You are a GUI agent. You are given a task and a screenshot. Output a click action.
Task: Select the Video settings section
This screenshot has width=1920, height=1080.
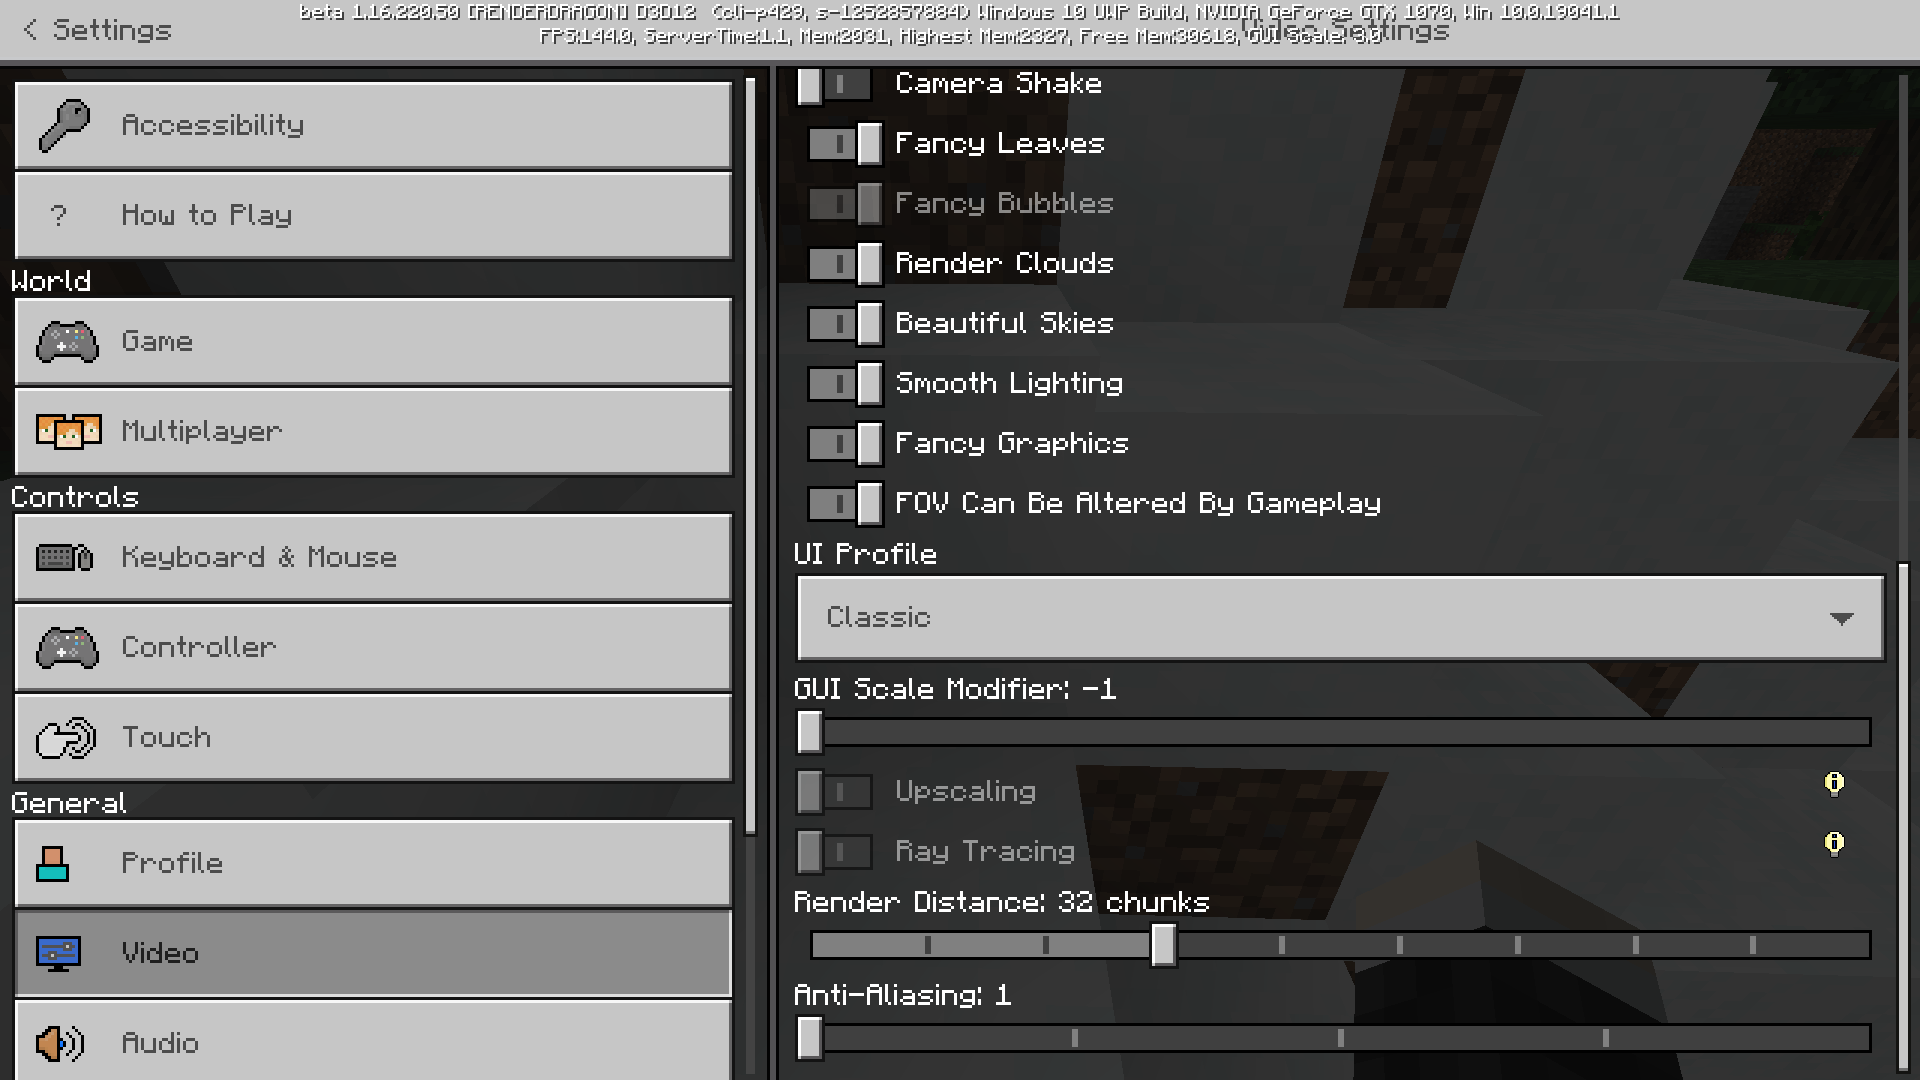click(373, 953)
